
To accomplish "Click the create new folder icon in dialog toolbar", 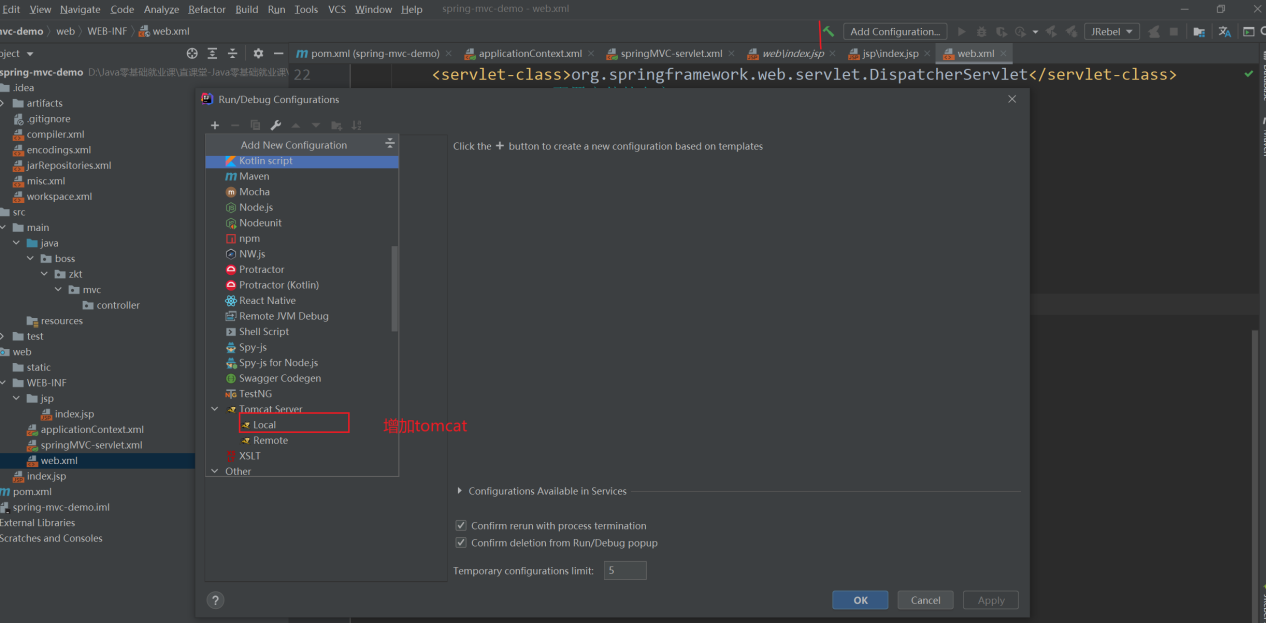I will point(336,125).
